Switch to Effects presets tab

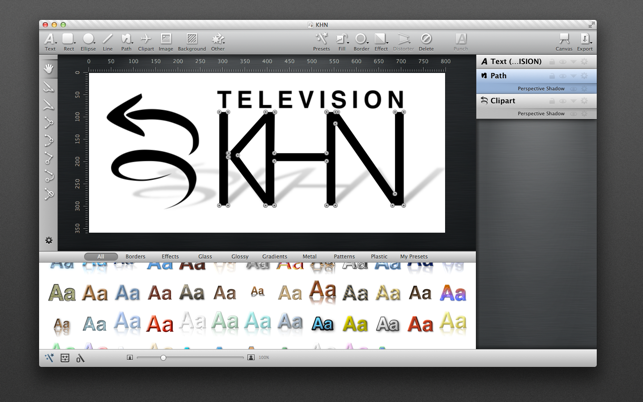(170, 256)
